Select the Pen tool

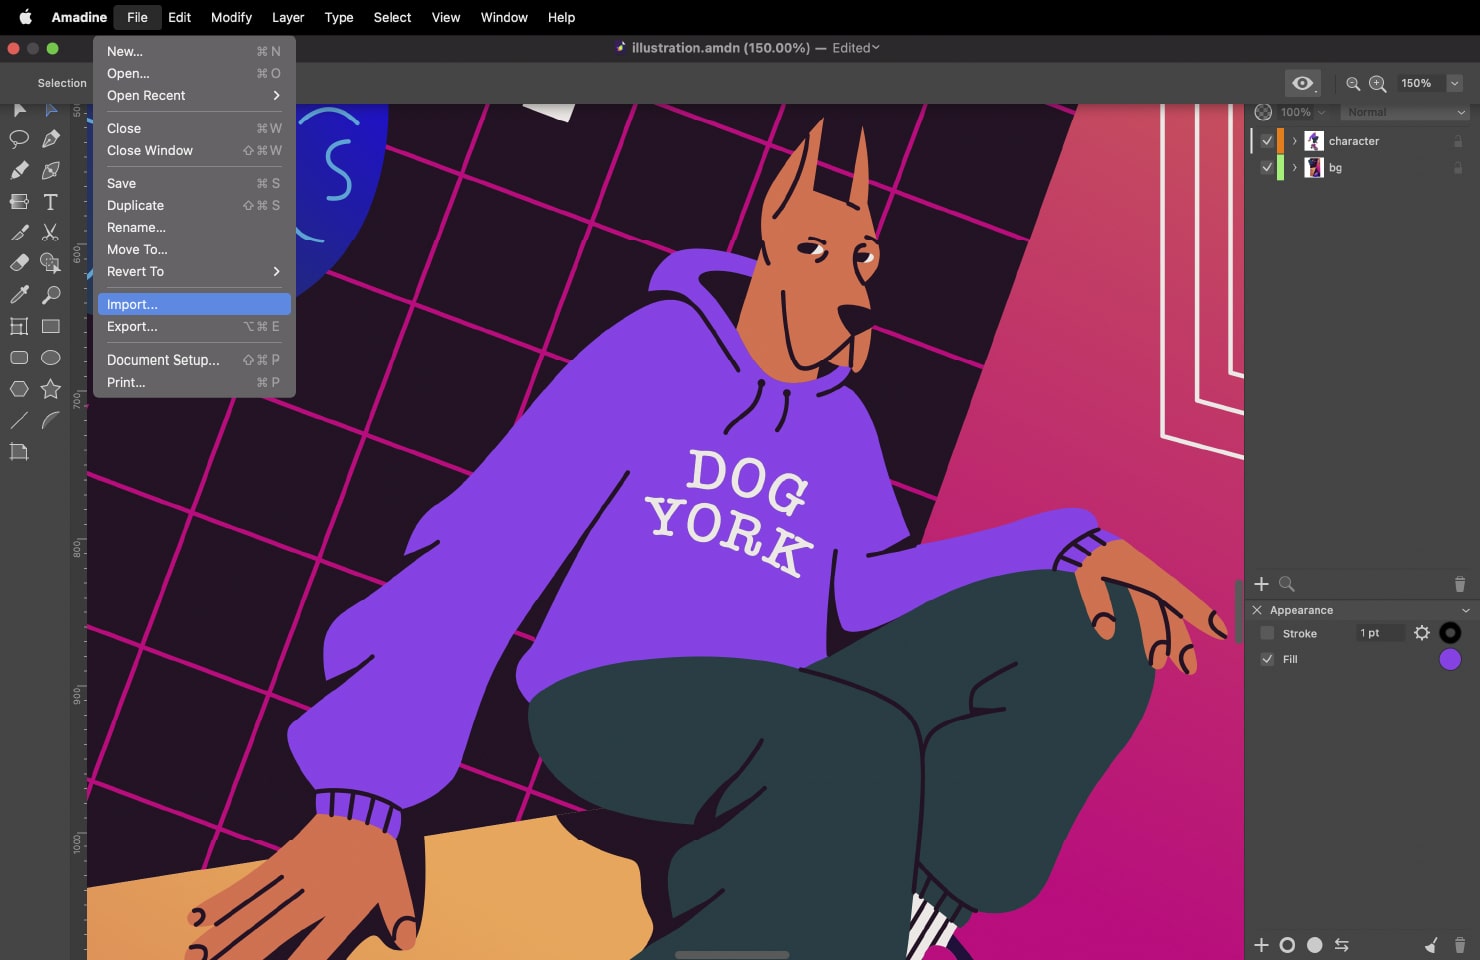(51, 139)
